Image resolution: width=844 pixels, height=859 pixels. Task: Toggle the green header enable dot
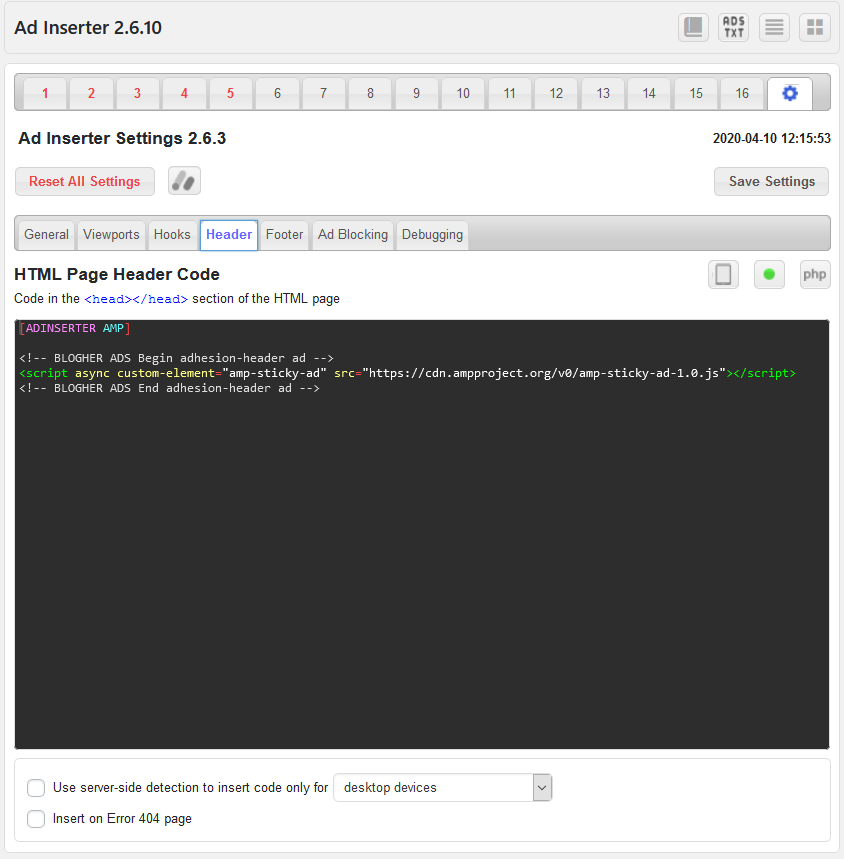coord(769,274)
